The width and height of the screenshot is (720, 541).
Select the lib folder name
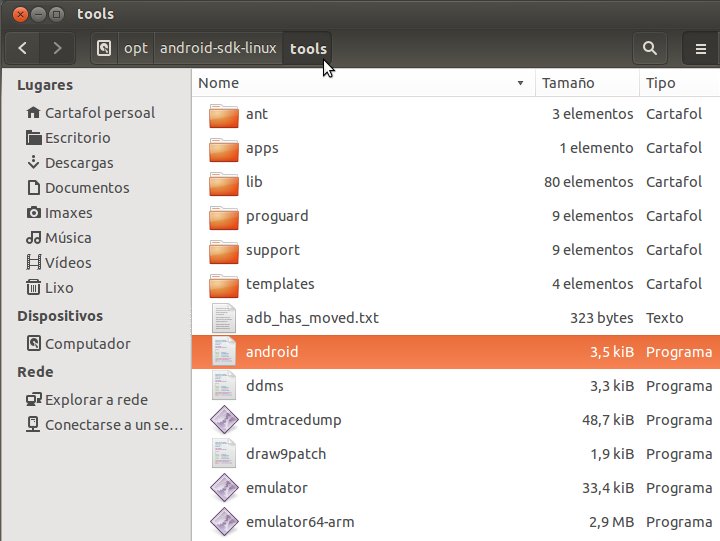tap(254, 182)
